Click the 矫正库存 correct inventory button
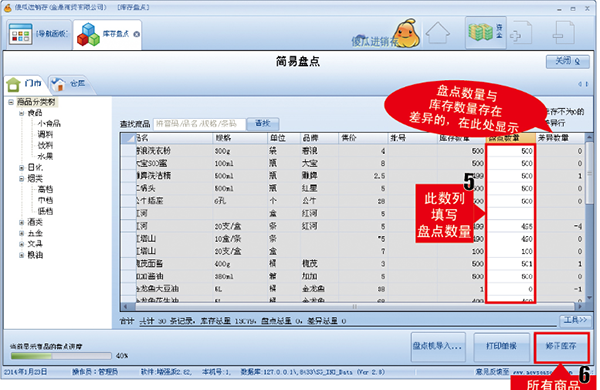This screenshot has height=390, width=600. tap(561, 347)
